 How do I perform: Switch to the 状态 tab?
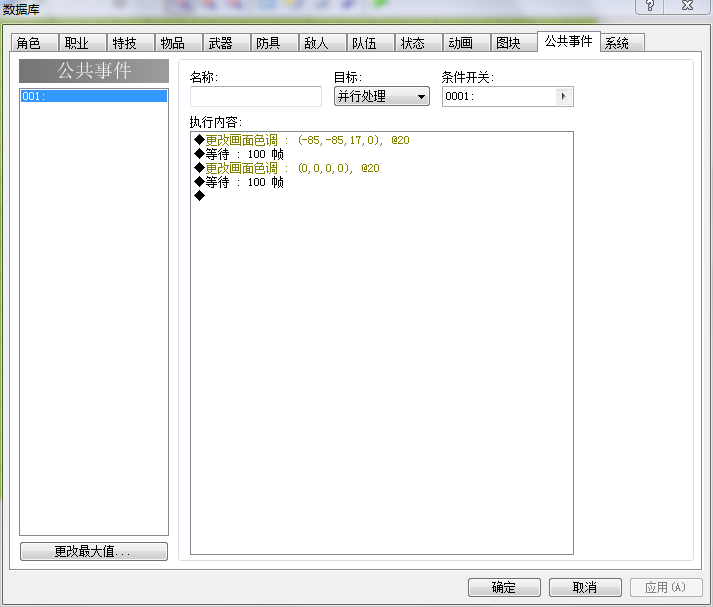click(x=419, y=43)
